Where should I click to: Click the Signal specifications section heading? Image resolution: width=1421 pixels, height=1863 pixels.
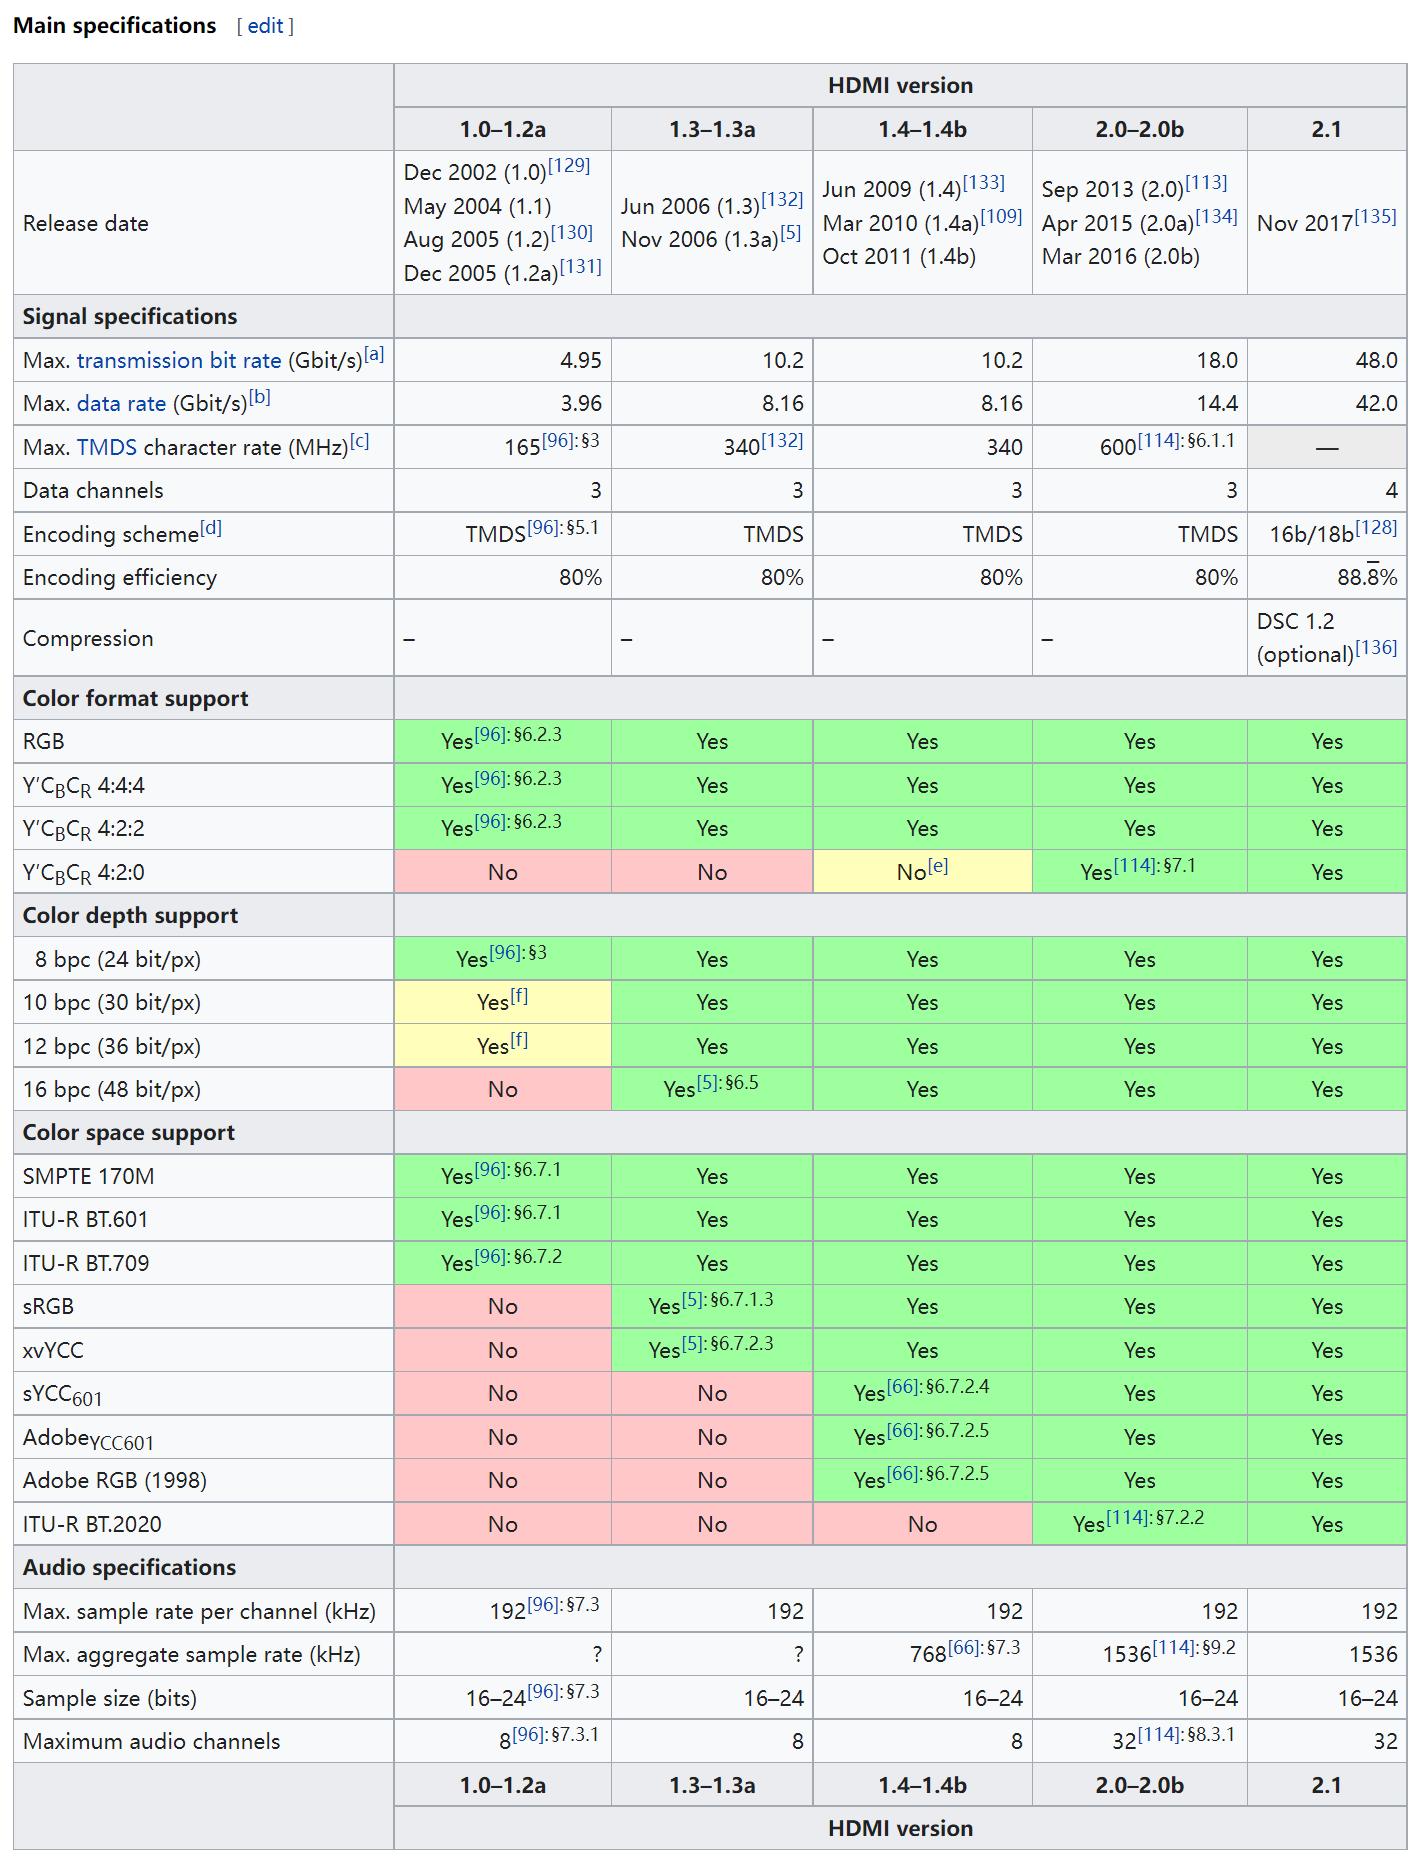pyautogui.click(x=130, y=317)
